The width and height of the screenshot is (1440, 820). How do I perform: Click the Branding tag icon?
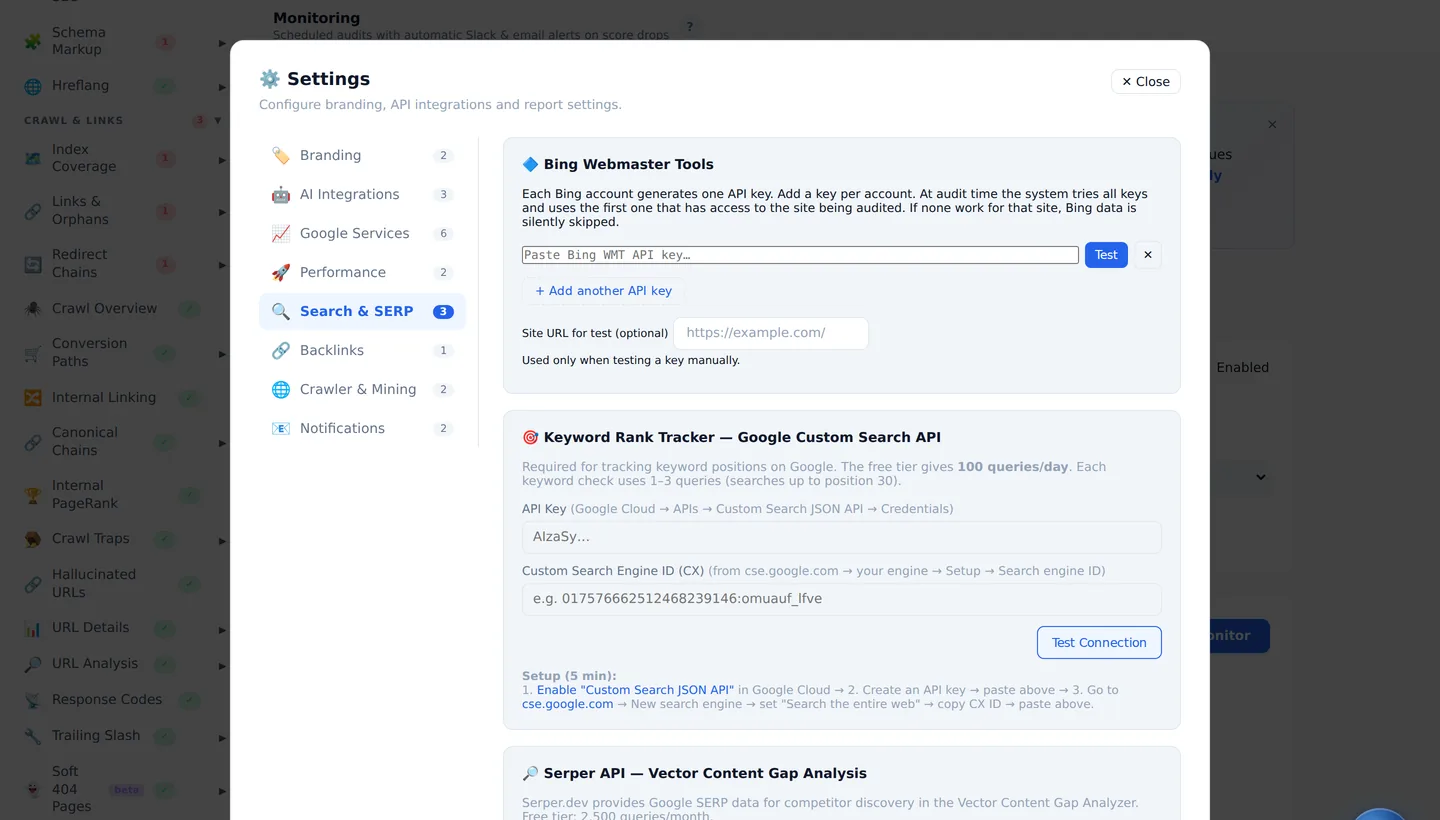coord(281,155)
